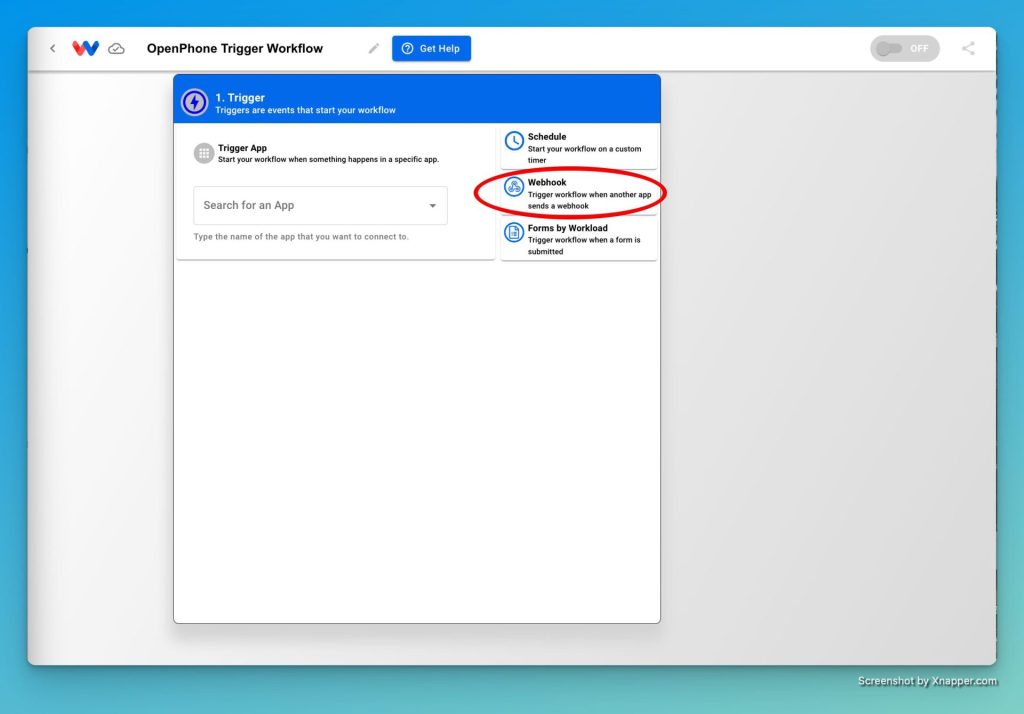The image size is (1024, 714).
Task: Click the 'Trigger App' label
Action: (242, 148)
